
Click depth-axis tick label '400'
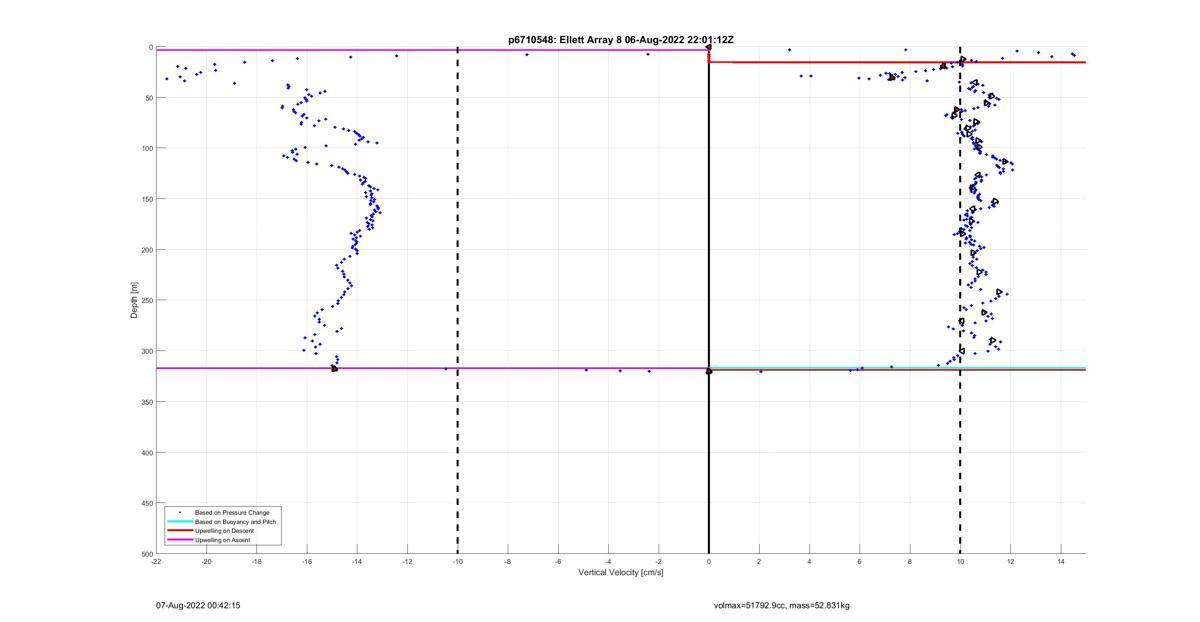[x=146, y=452]
